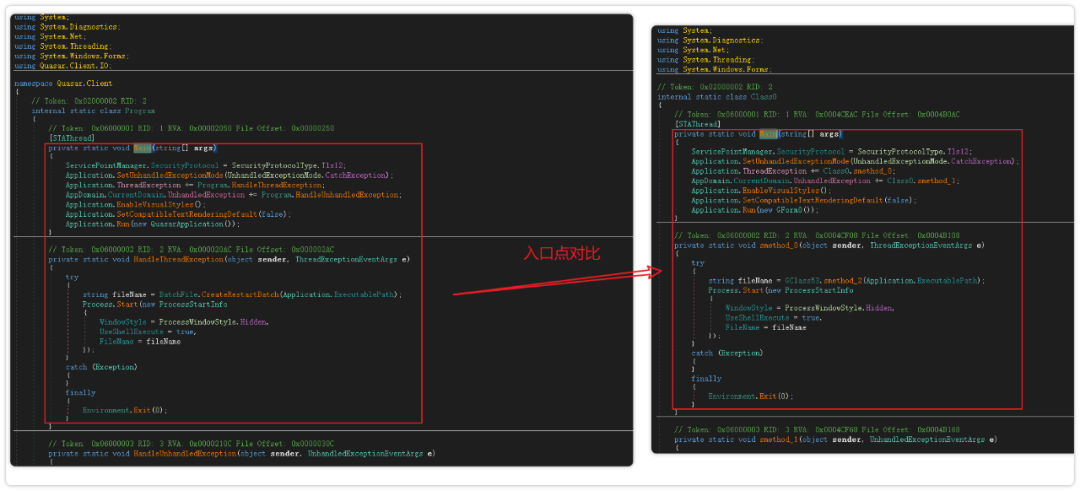Select 'SetCompatibleTextRenderingDefault(false)' in left panel

click(x=178, y=214)
